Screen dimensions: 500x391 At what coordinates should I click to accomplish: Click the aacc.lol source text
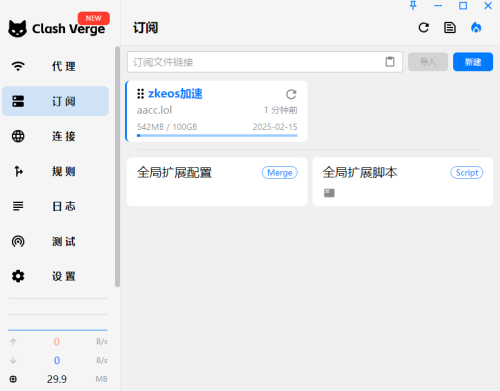[x=154, y=110]
